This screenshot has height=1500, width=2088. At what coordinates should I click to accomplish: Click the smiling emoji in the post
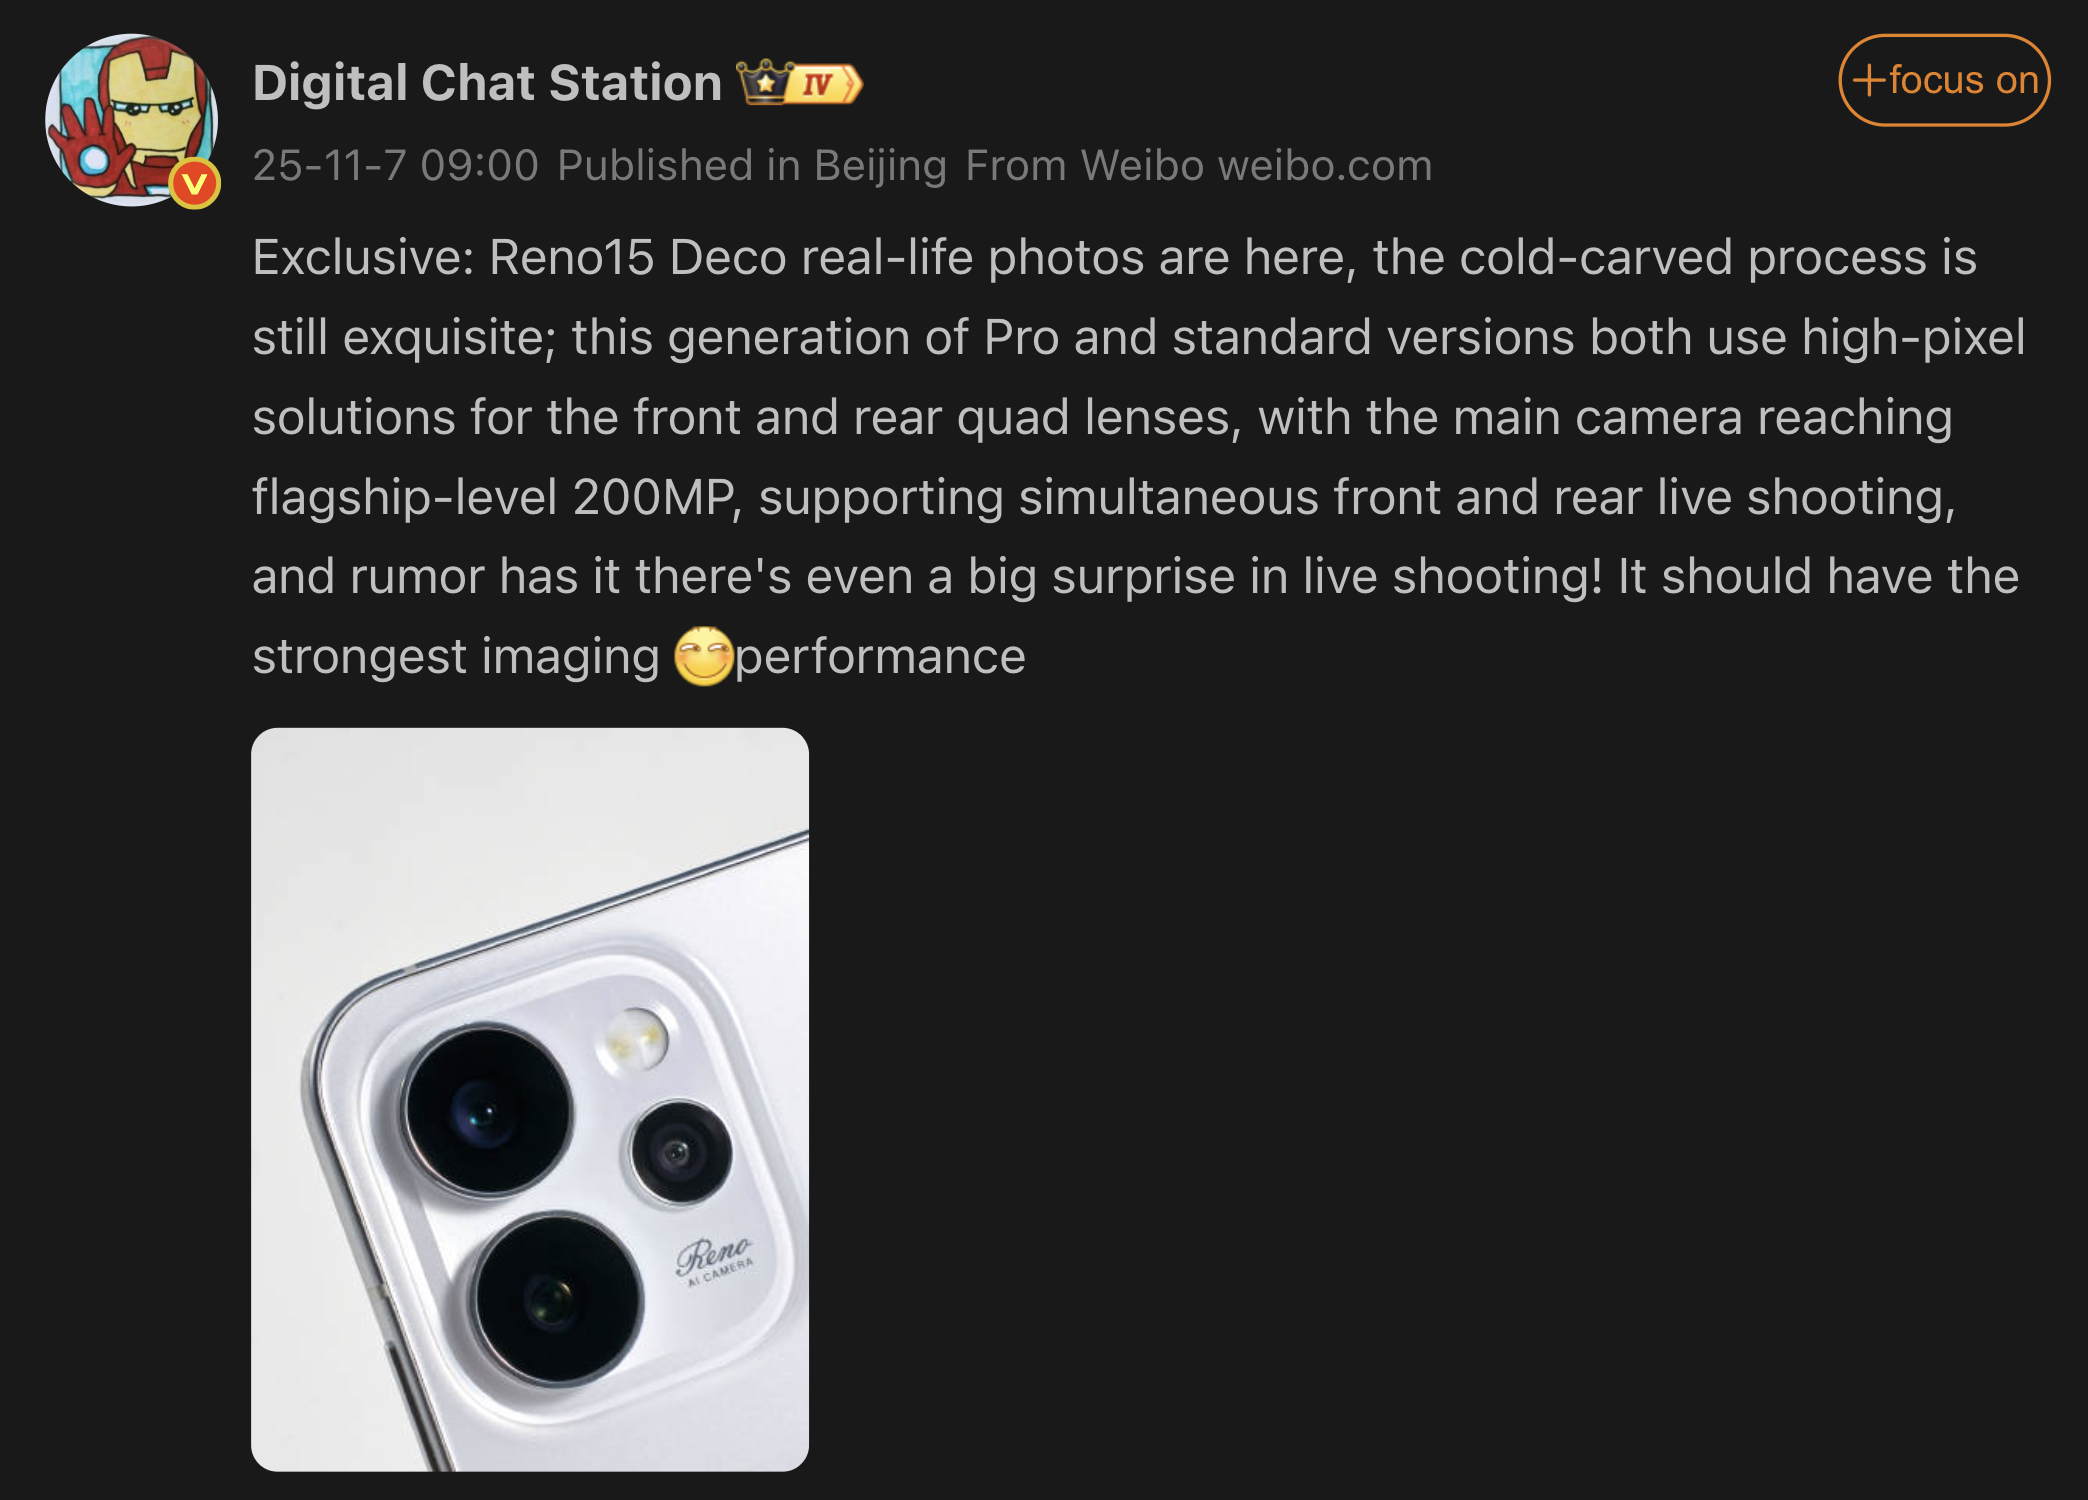704,656
